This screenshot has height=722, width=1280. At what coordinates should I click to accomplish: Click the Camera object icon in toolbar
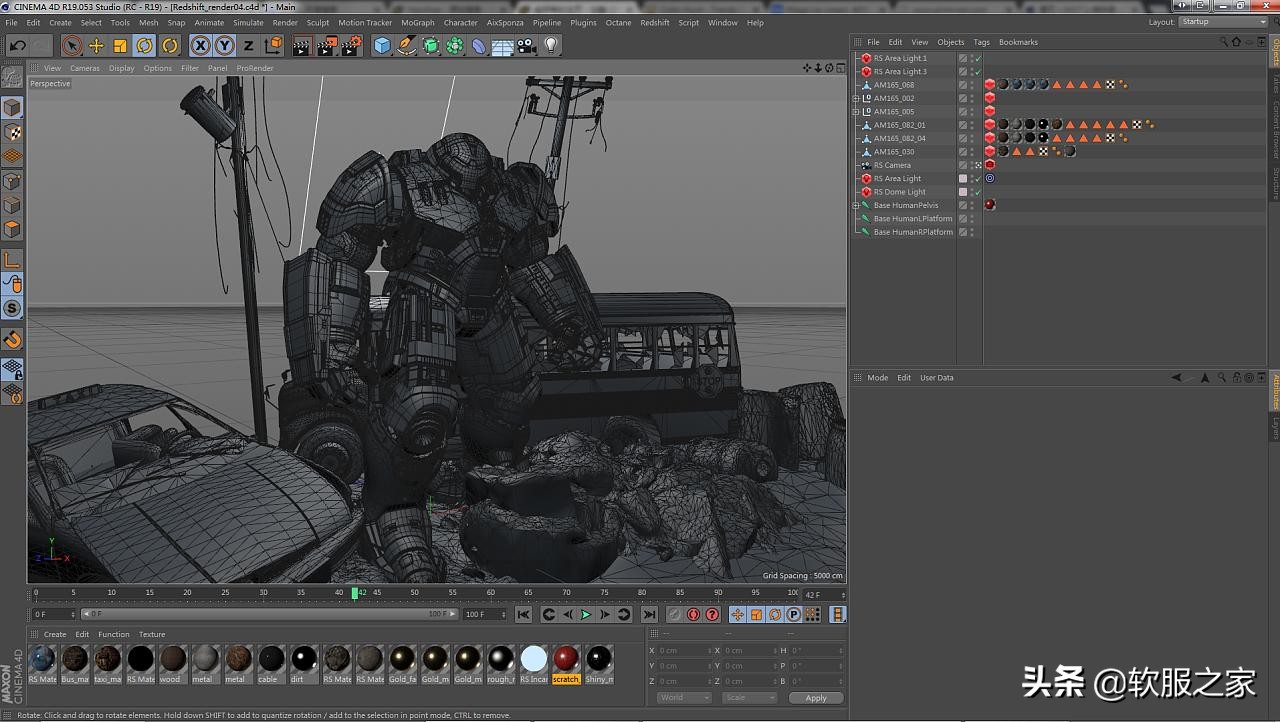pos(526,45)
